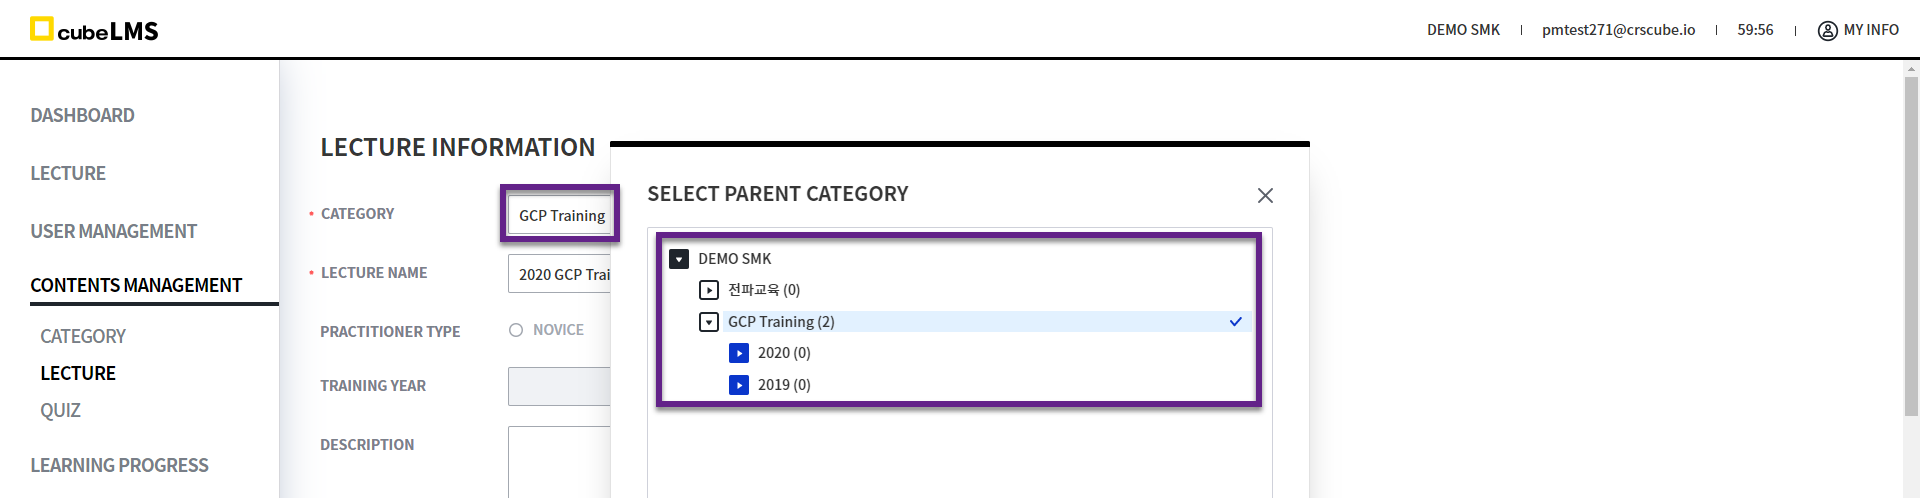
Task: Click the checkmark on GCP Training row
Action: point(1236,322)
